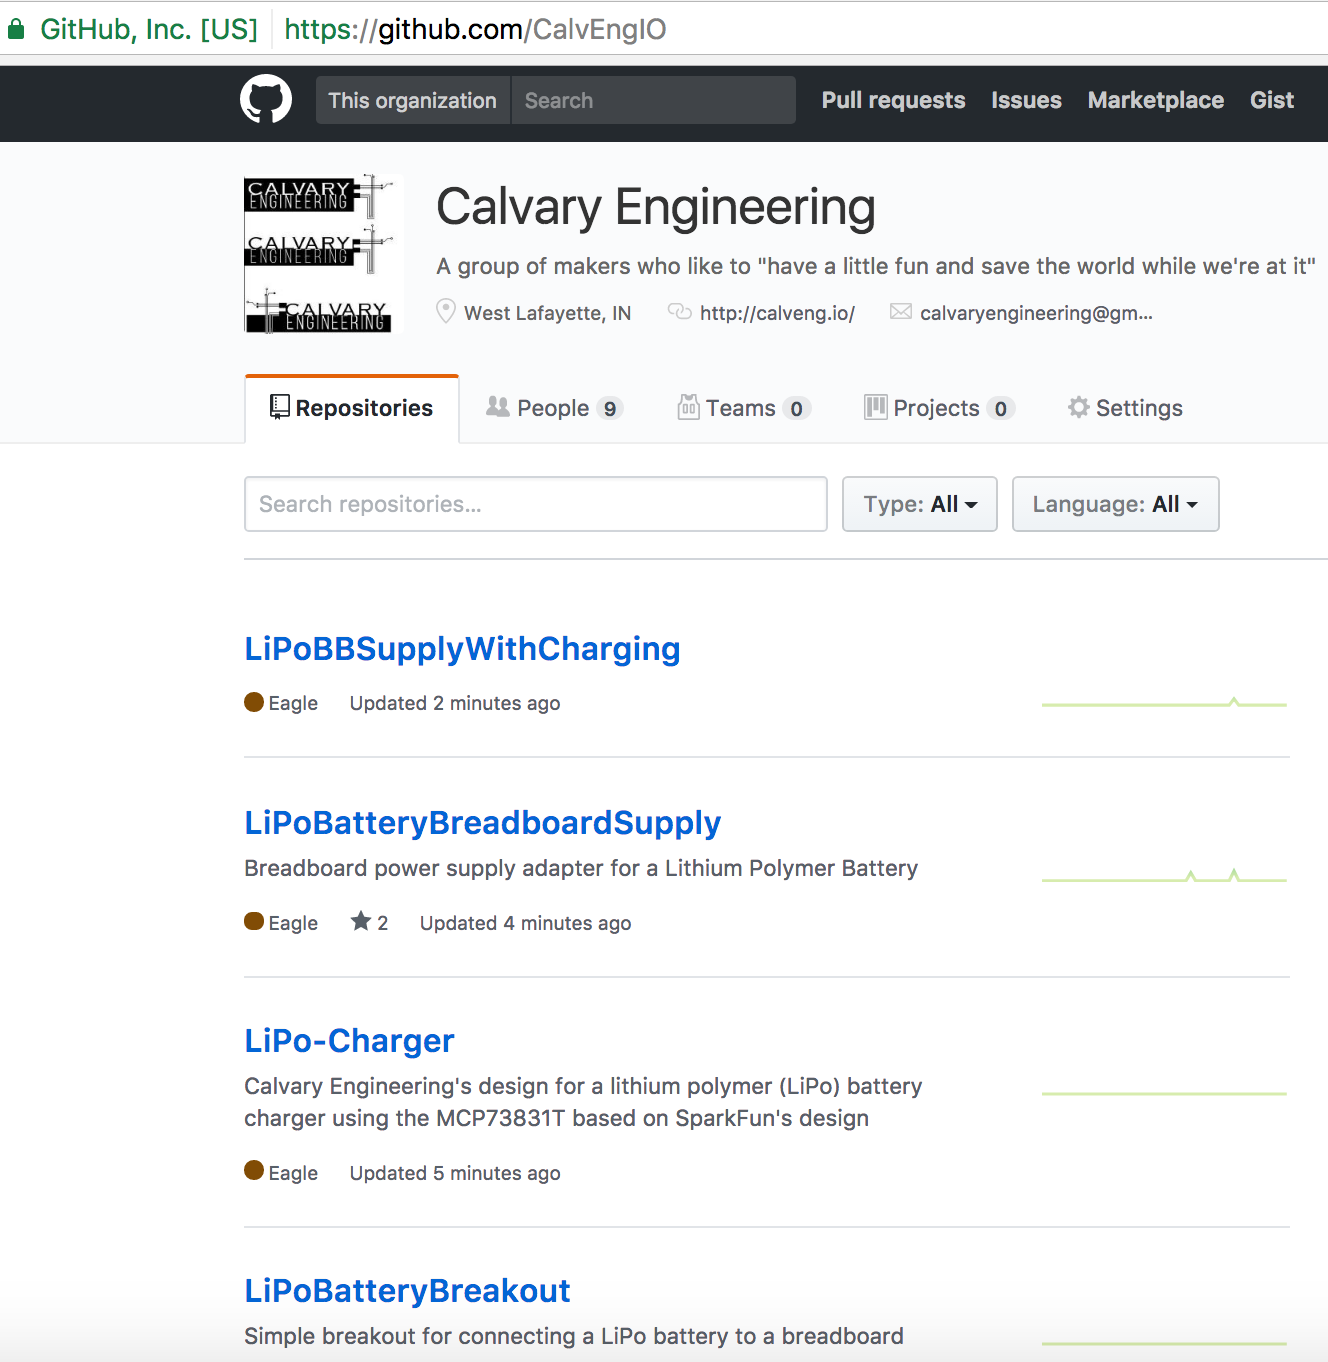Open the LiPoBBSupplyWithCharging repository
This screenshot has height=1362, width=1328.
[462, 649]
